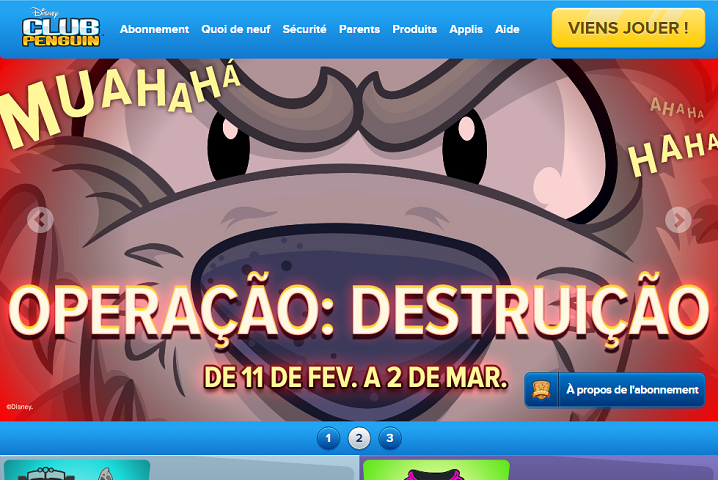Image resolution: width=718 pixels, height=480 pixels.
Task: Open the Aide help link
Action: (x=507, y=29)
